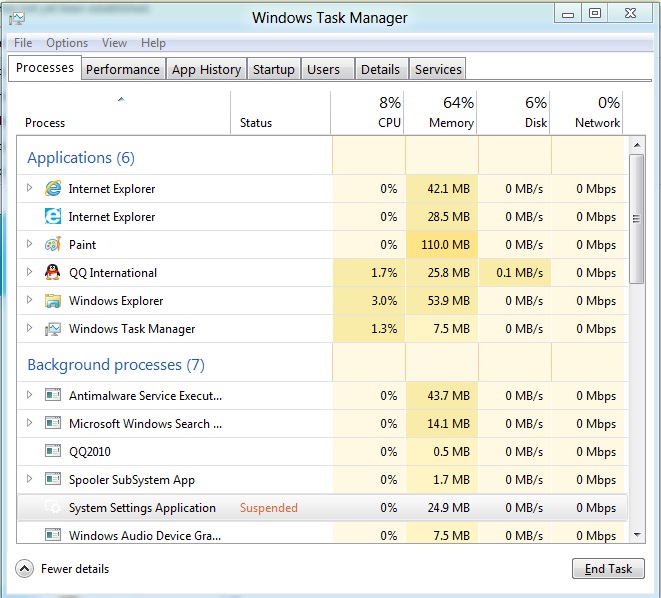Click the Paint palette icon
The height and width of the screenshot is (598, 661).
point(53,244)
